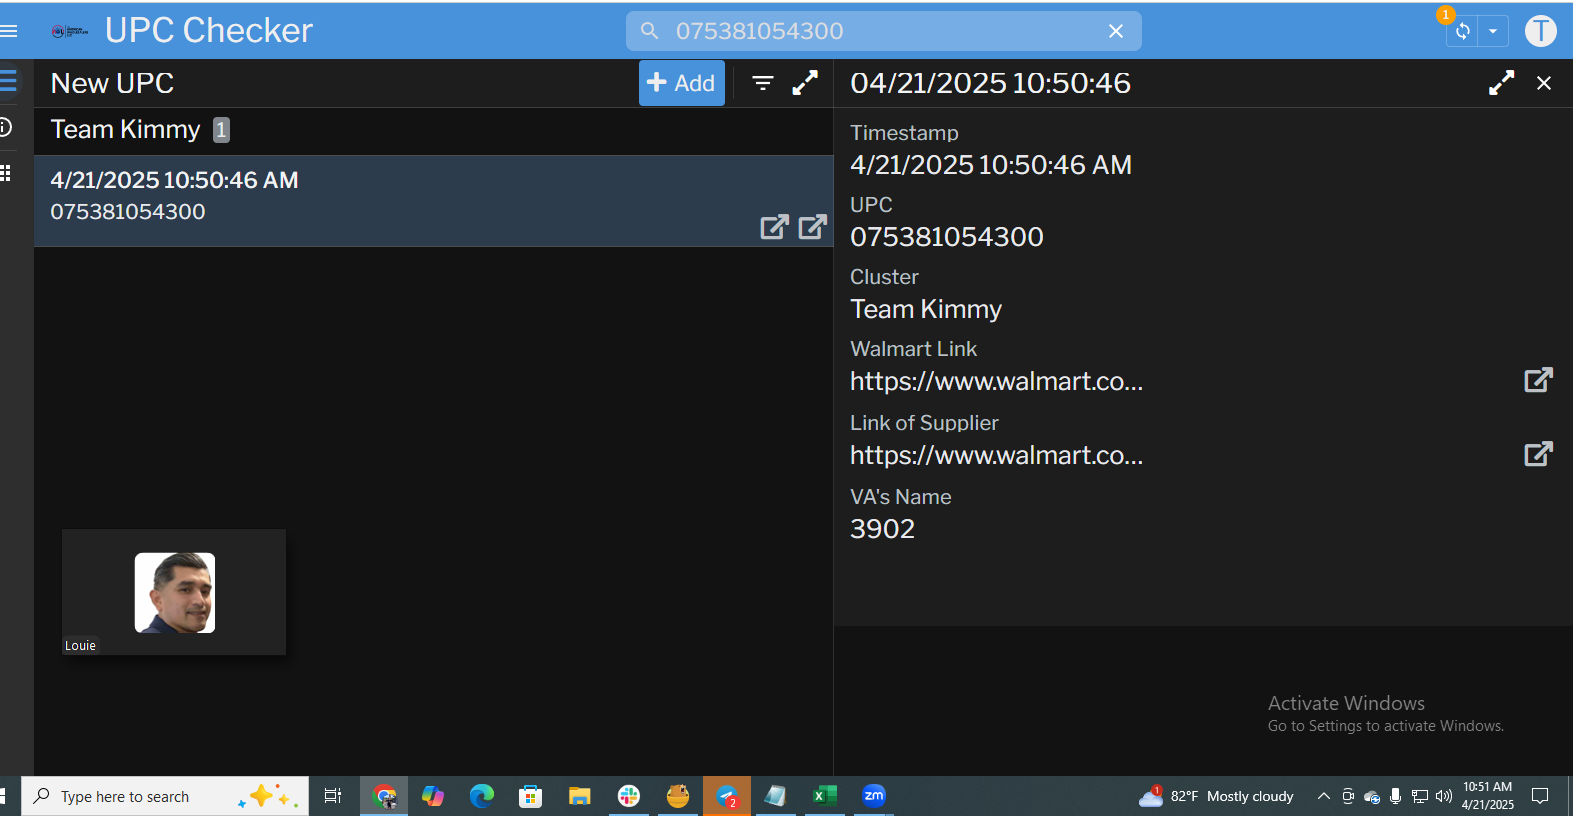The width and height of the screenshot is (1573, 816).
Task: Open the Link of Supplier external icon
Action: click(x=1537, y=454)
